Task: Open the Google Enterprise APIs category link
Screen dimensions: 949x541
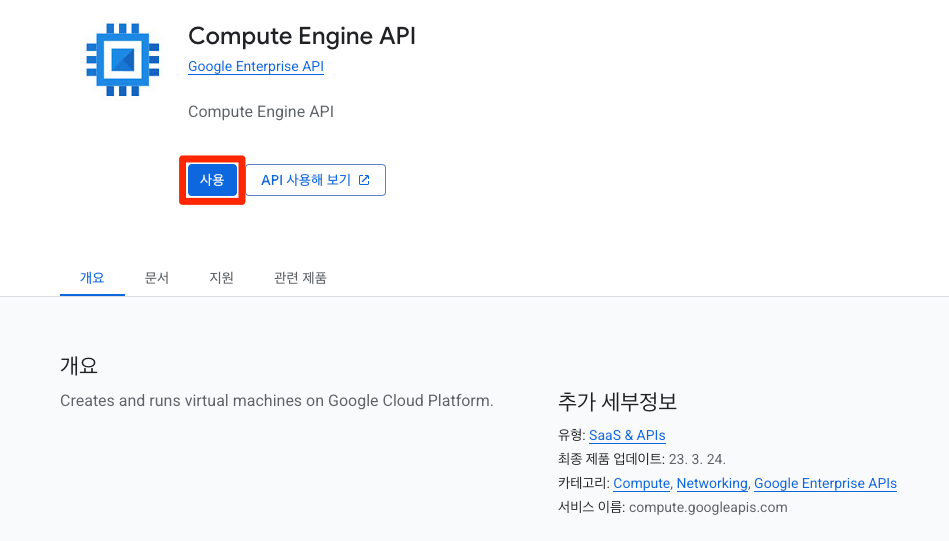Action: (x=825, y=484)
